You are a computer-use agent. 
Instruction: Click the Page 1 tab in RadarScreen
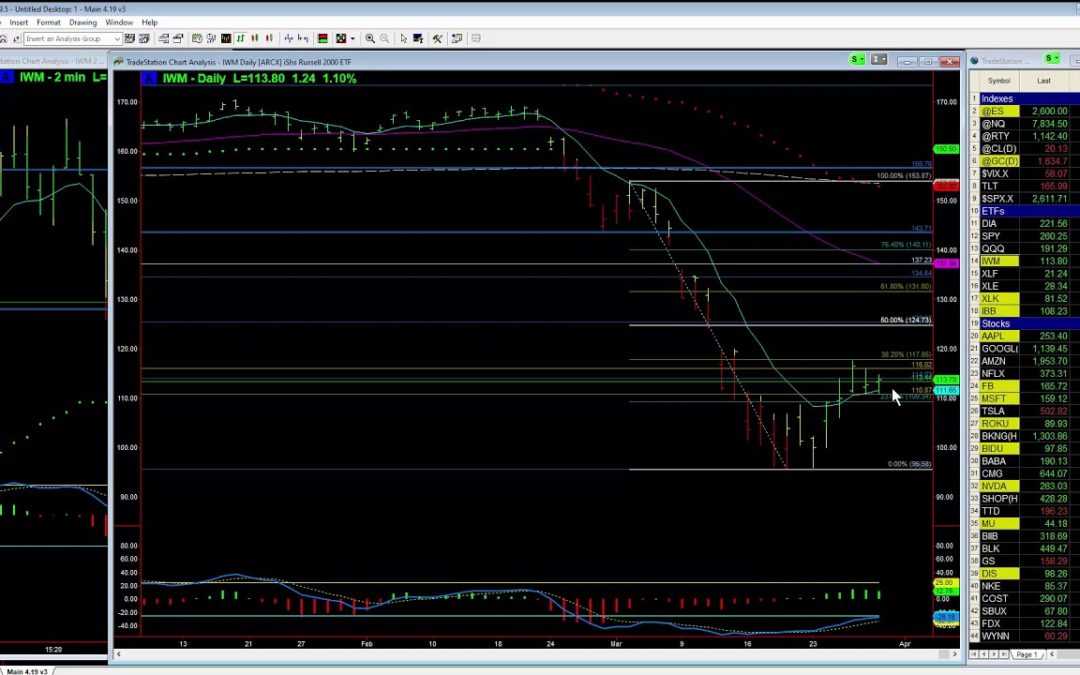click(1026, 654)
